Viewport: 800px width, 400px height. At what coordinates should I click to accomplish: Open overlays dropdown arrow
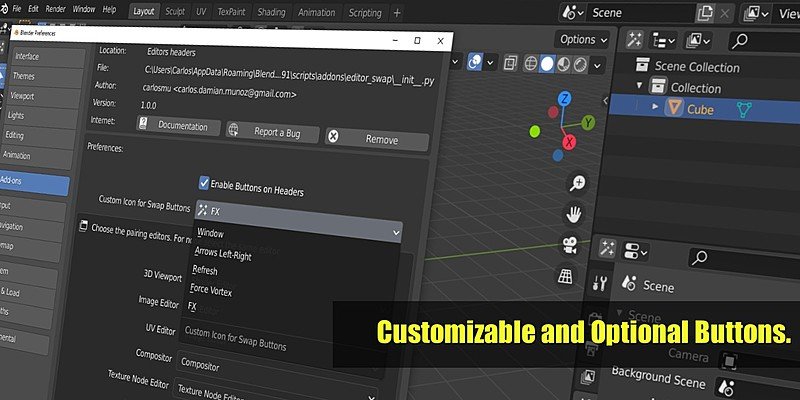(490, 63)
